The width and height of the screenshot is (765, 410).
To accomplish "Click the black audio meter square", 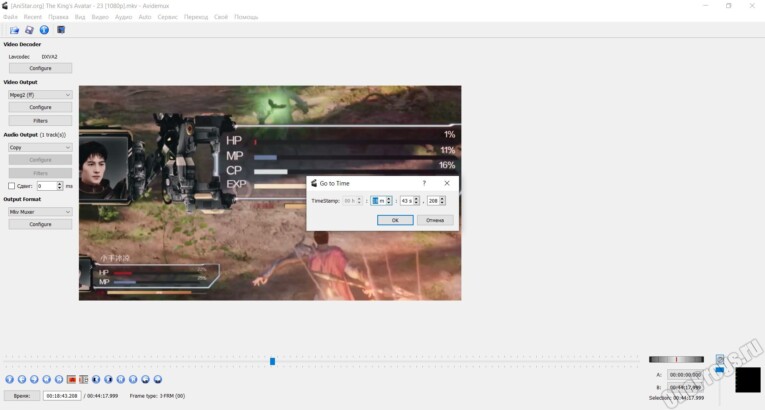I will click(x=748, y=380).
